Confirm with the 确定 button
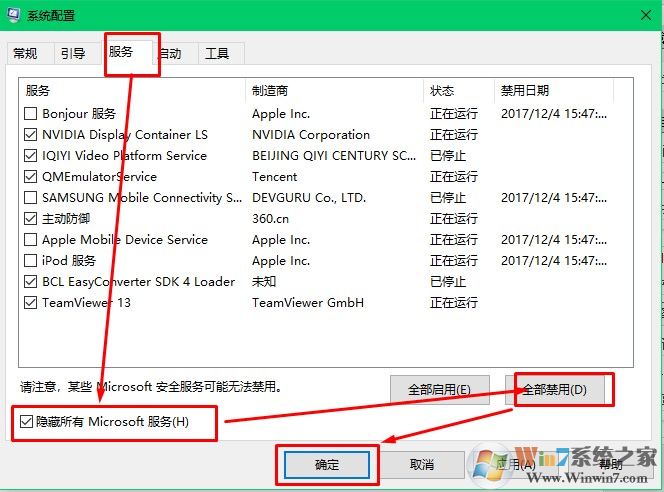The image size is (664, 492). tap(327, 465)
